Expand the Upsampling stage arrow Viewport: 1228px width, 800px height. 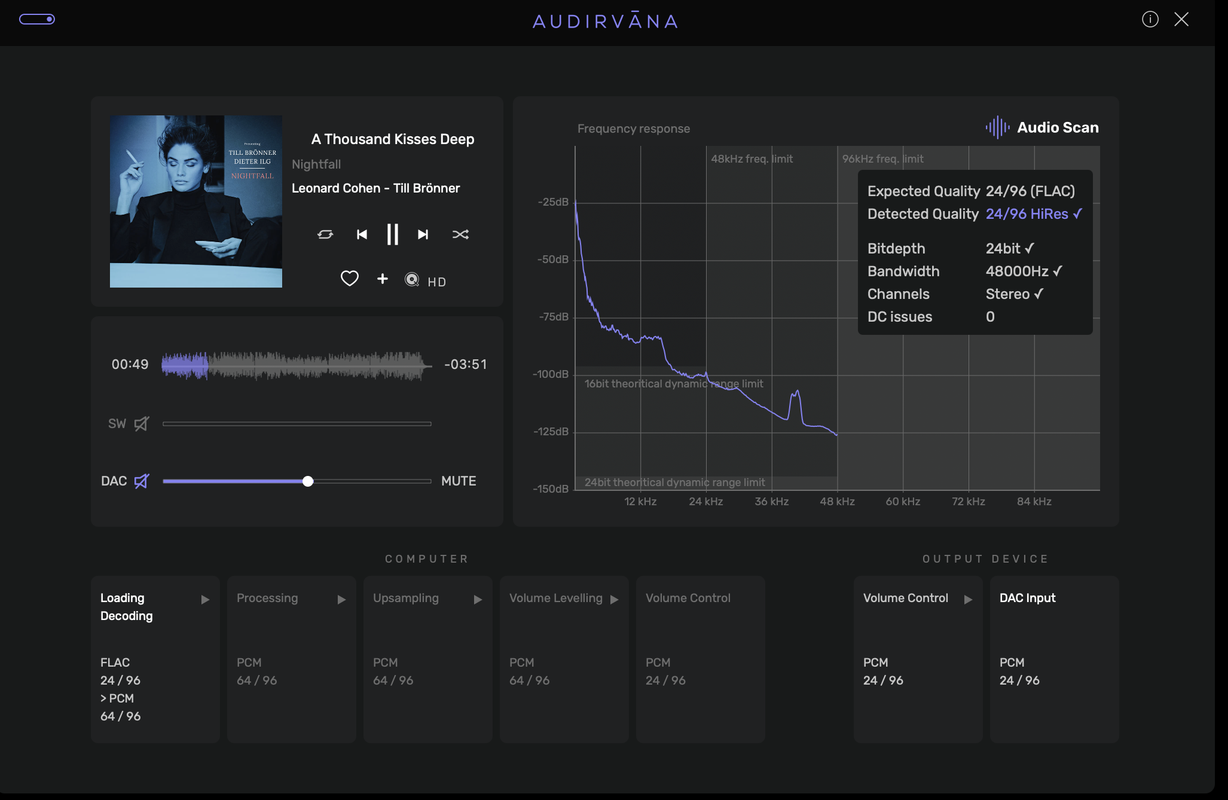click(478, 600)
